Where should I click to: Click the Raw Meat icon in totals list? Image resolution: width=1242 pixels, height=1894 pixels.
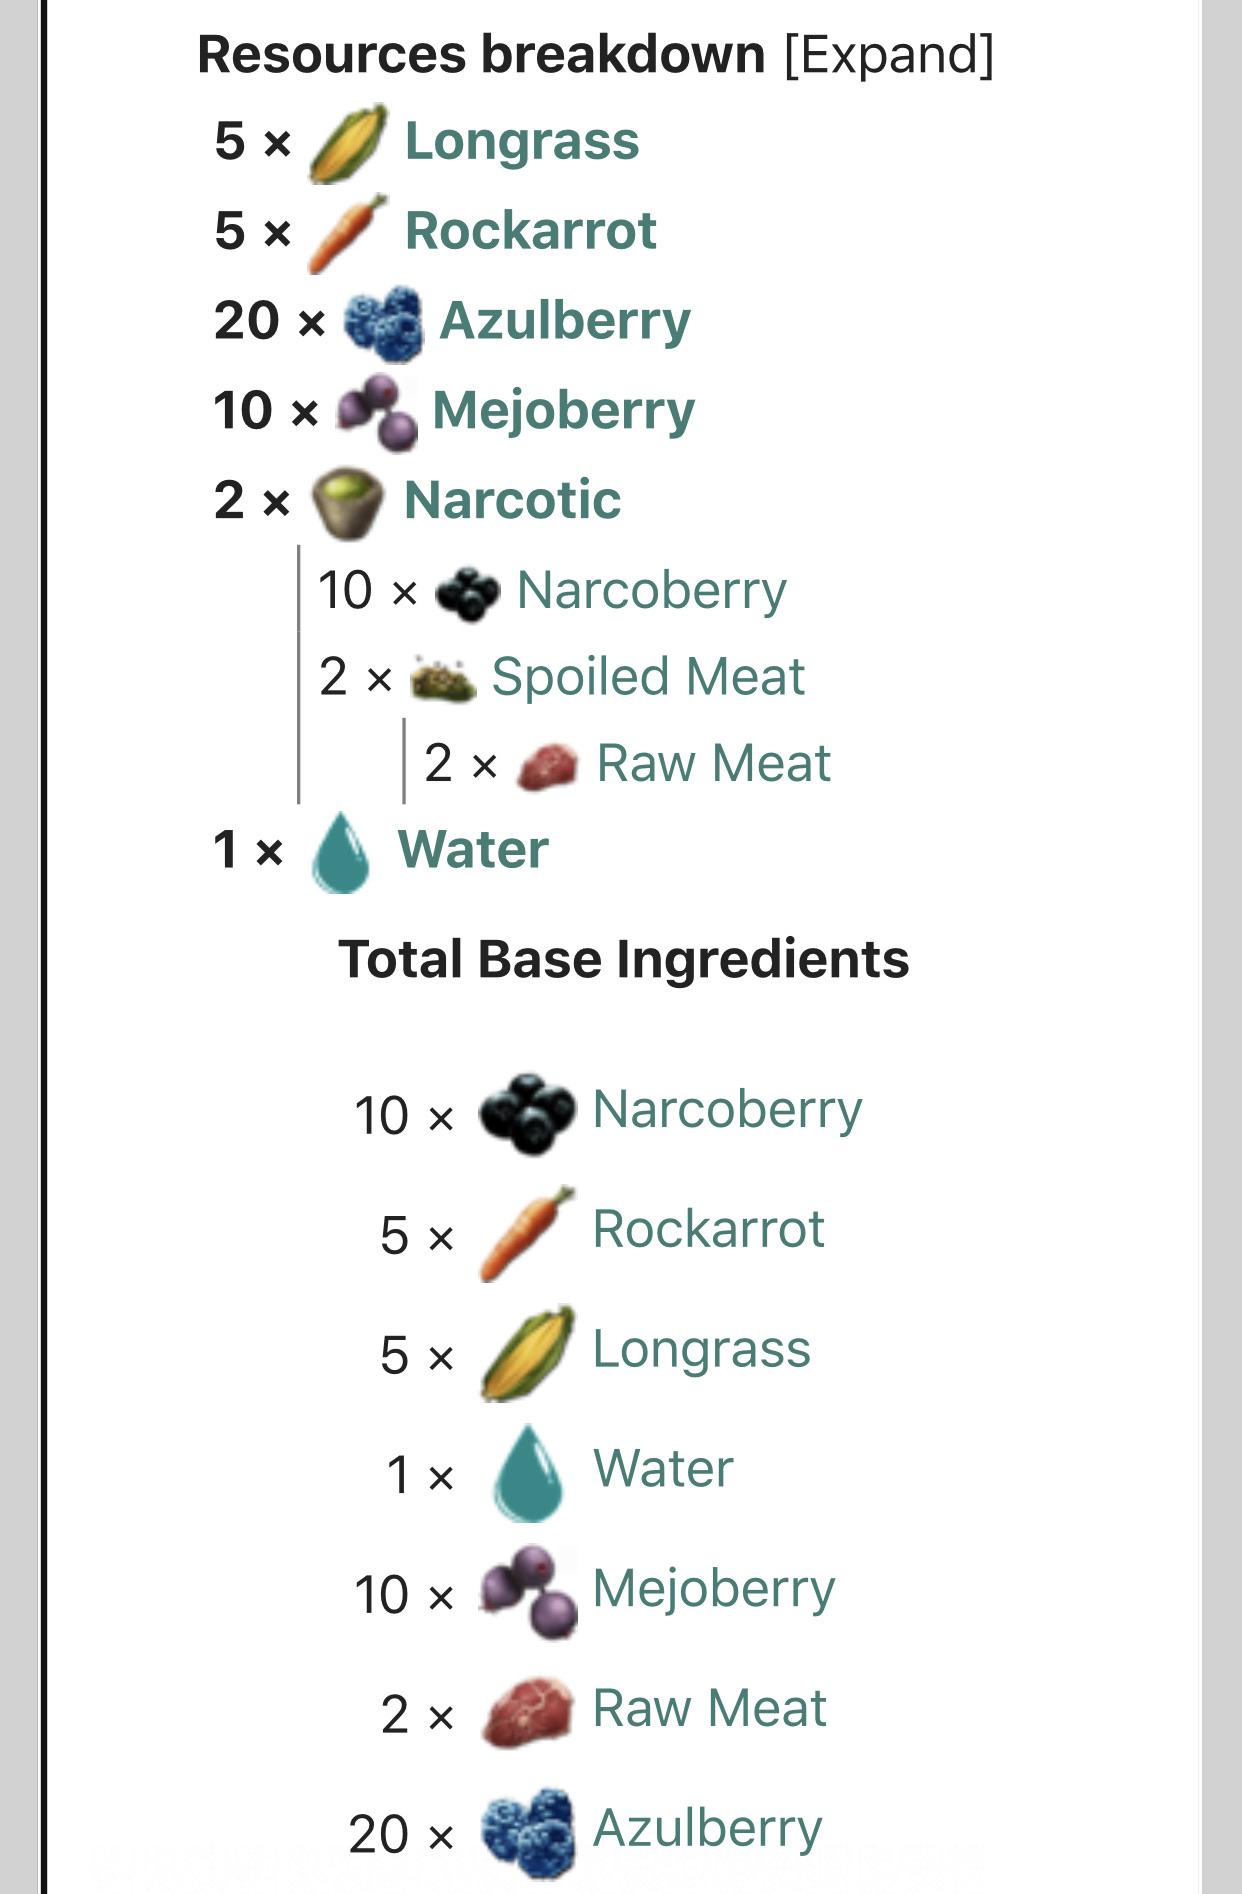[527, 1712]
